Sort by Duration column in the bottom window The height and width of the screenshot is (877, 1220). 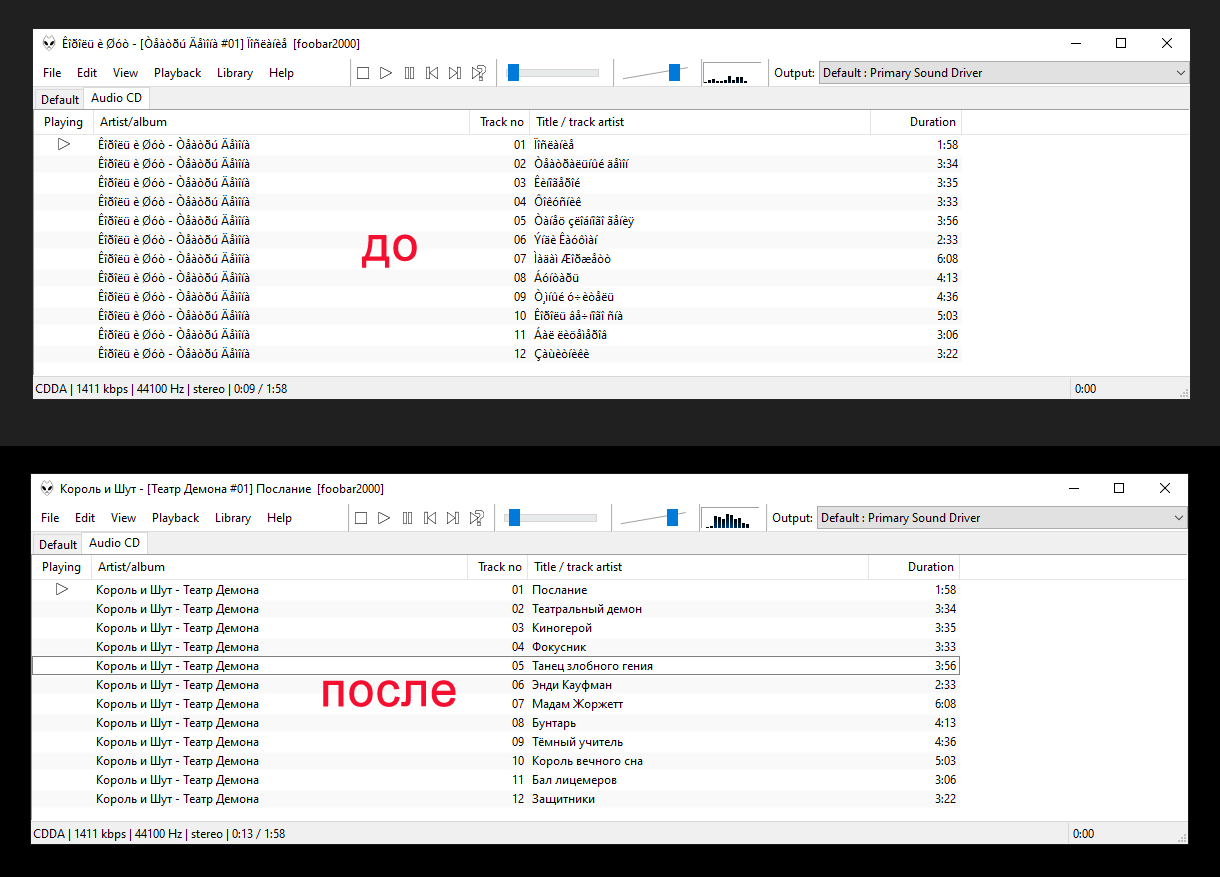click(x=914, y=567)
